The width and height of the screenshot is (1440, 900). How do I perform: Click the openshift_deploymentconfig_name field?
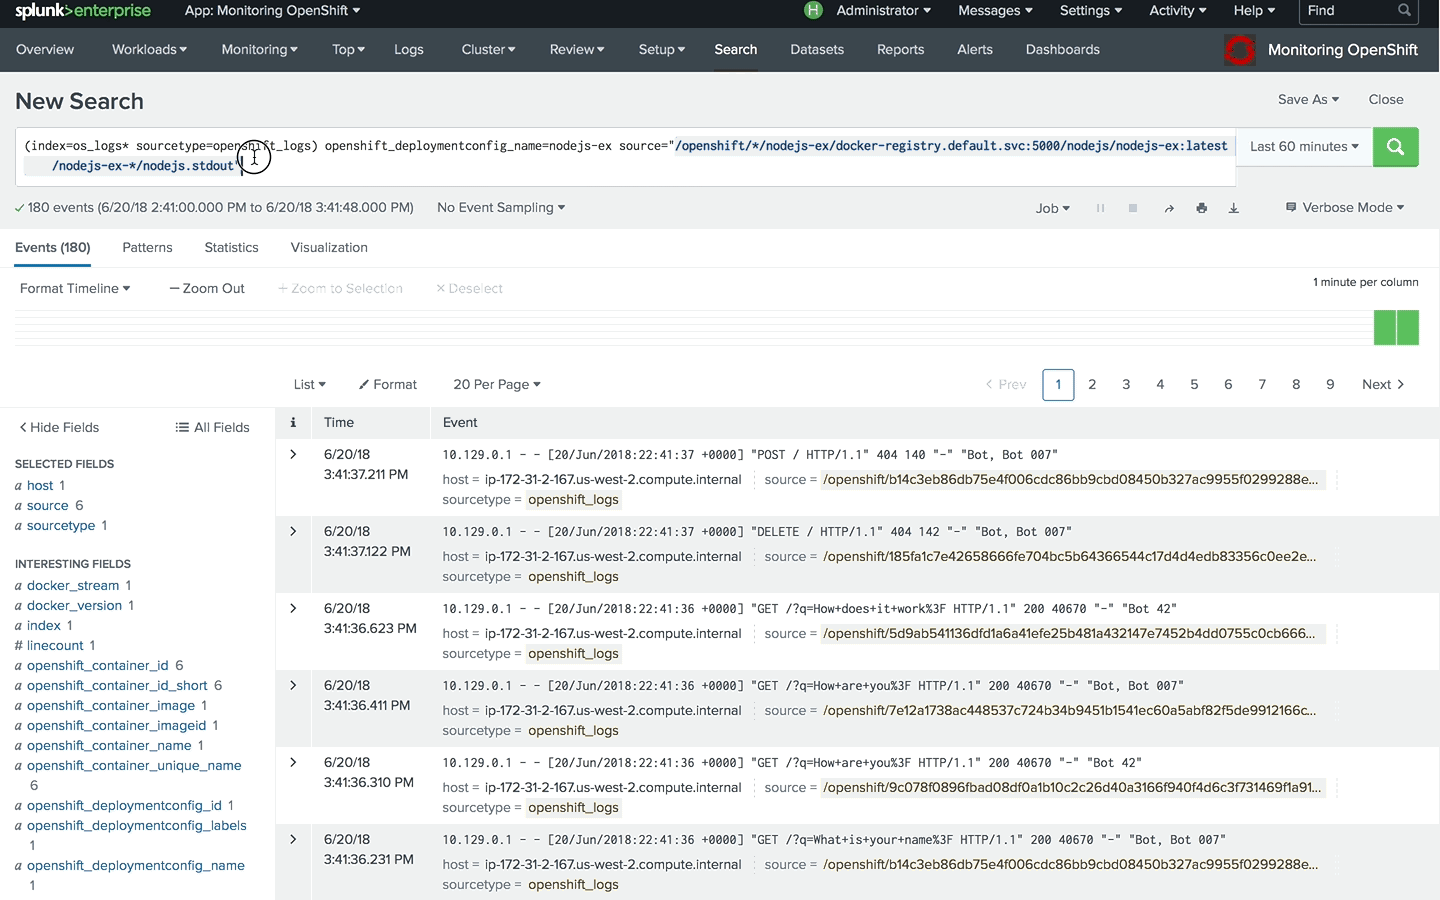coord(136,865)
